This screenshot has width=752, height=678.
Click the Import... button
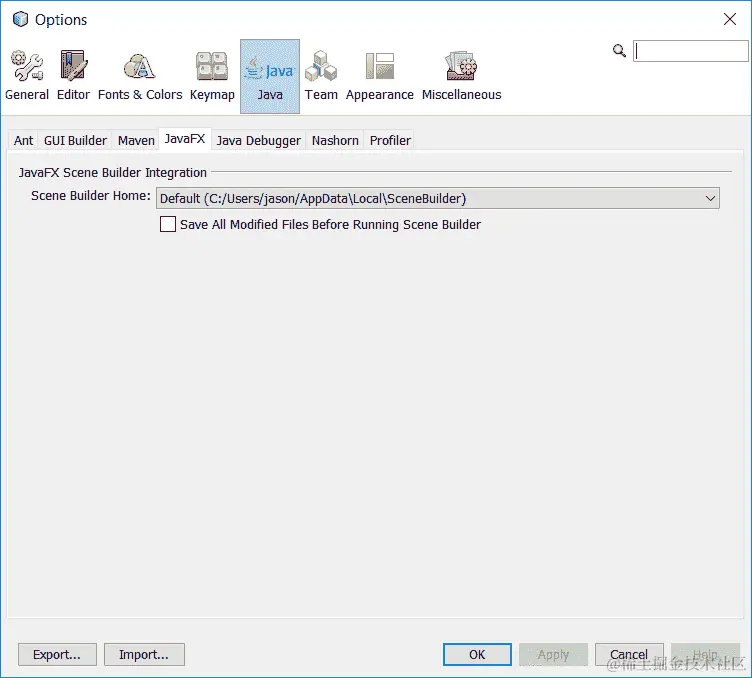(144, 655)
